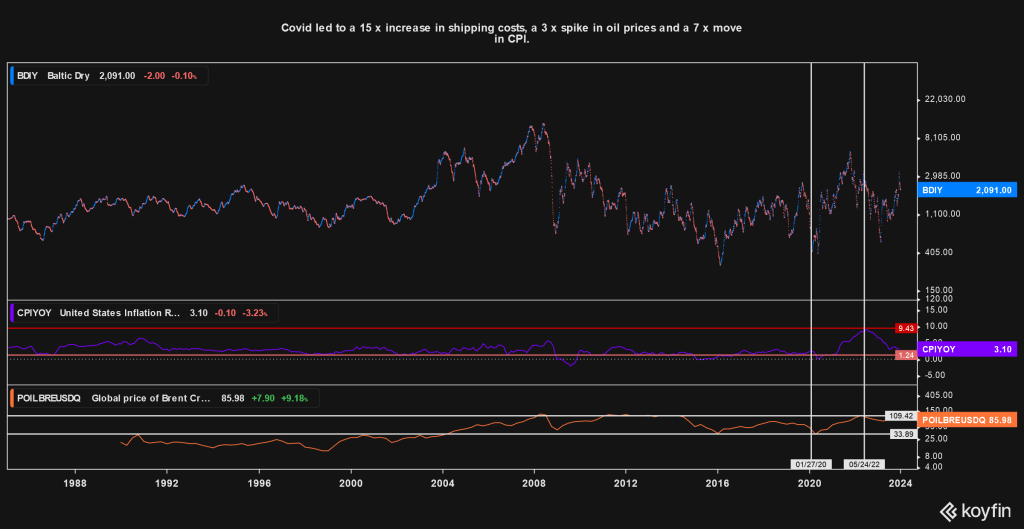Click the red 9.43 level label
The width and height of the screenshot is (1024, 529).
coord(903,328)
